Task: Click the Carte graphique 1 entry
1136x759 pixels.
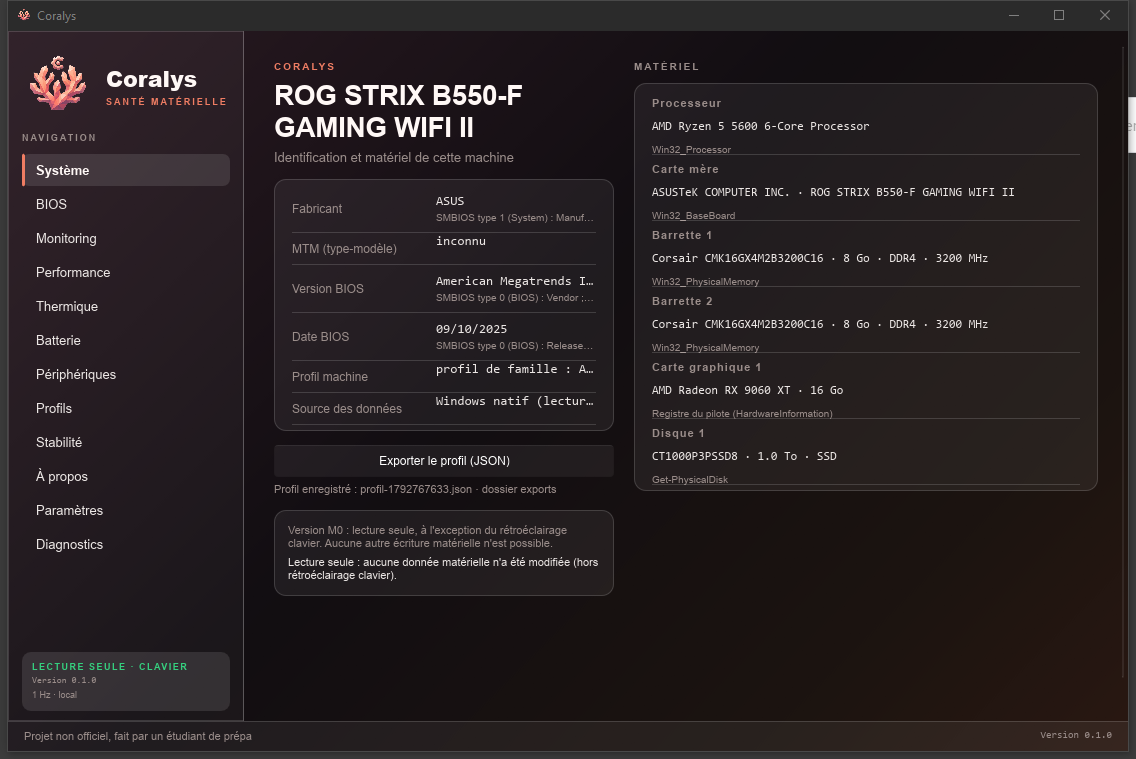Action: [x=865, y=390]
